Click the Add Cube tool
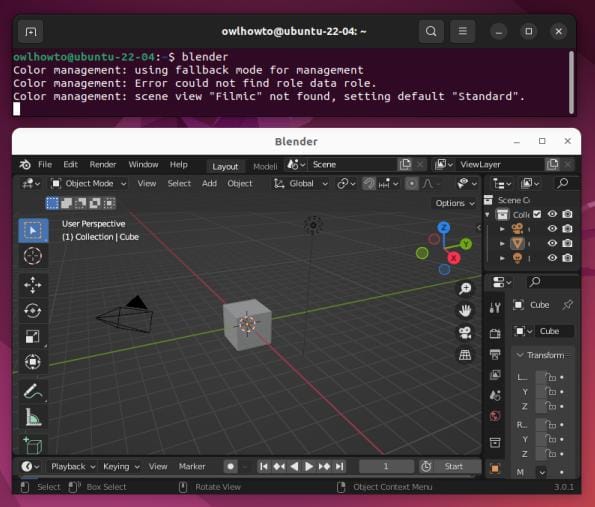 click(33, 445)
